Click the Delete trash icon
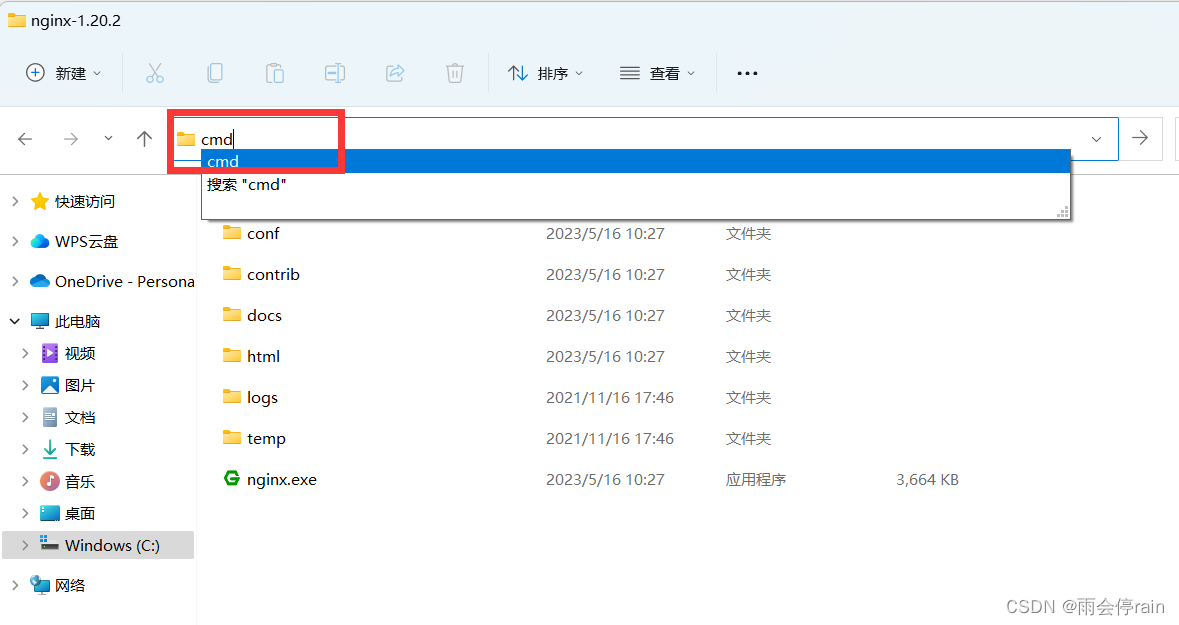The image size is (1179, 625). click(x=455, y=73)
